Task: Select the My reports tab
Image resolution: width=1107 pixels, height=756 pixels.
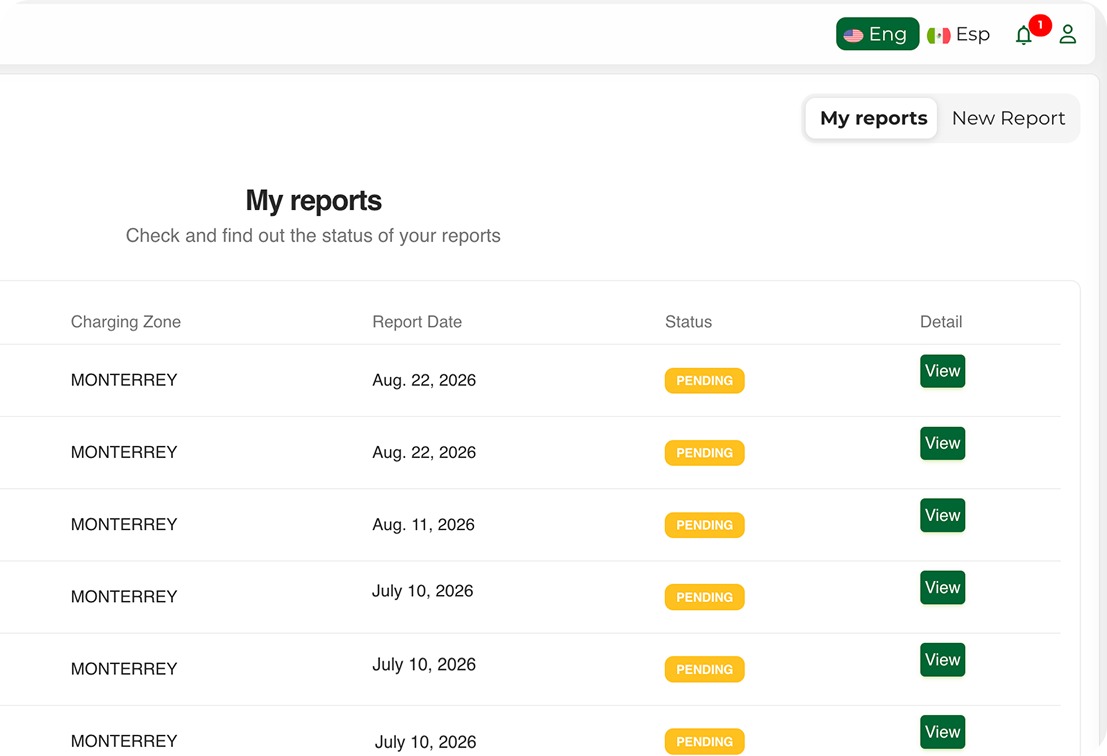Action: tap(871, 117)
